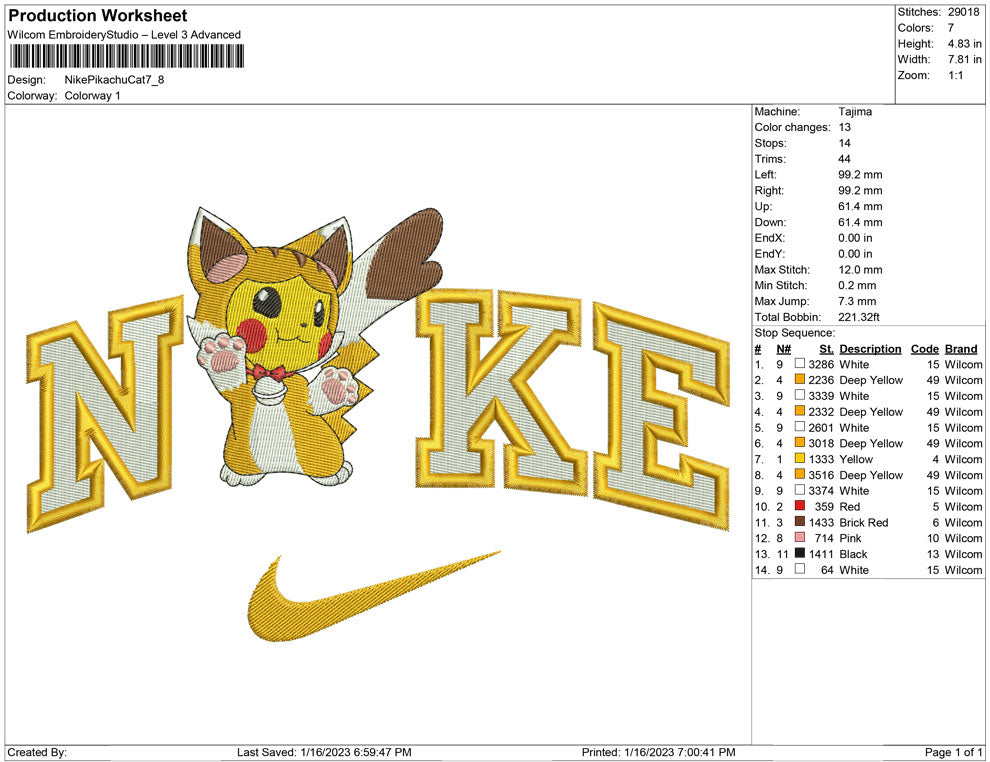The width and height of the screenshot is (990, 762).
Task: Click the Brand column header
Action: 961,349
